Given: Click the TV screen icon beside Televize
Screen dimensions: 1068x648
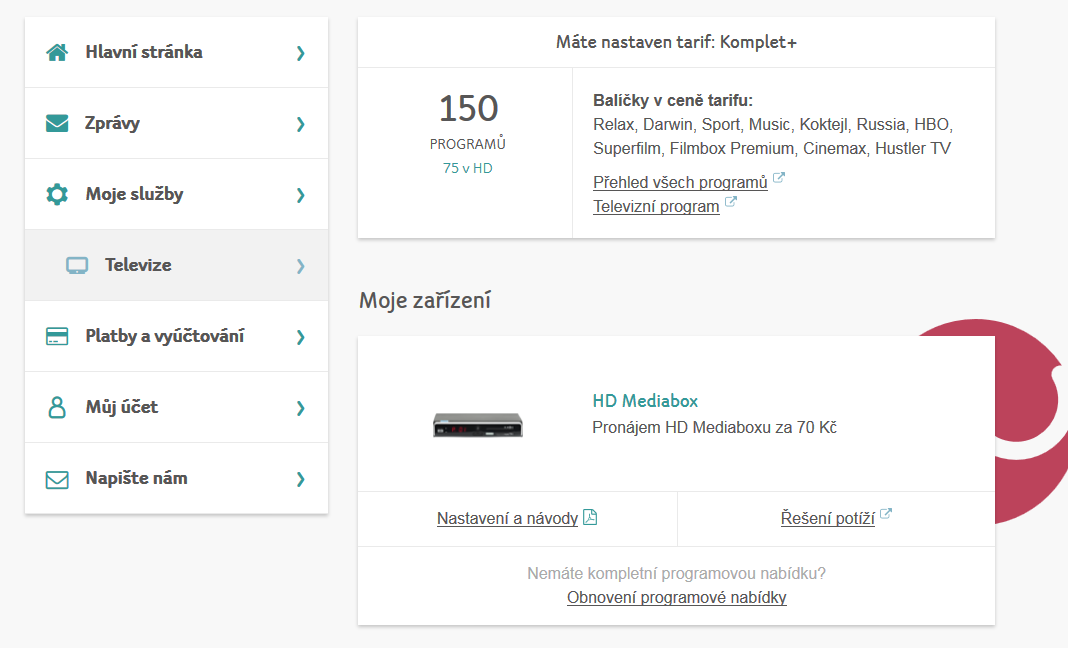Looking at the screenshot, I should [x=77, y=266].
